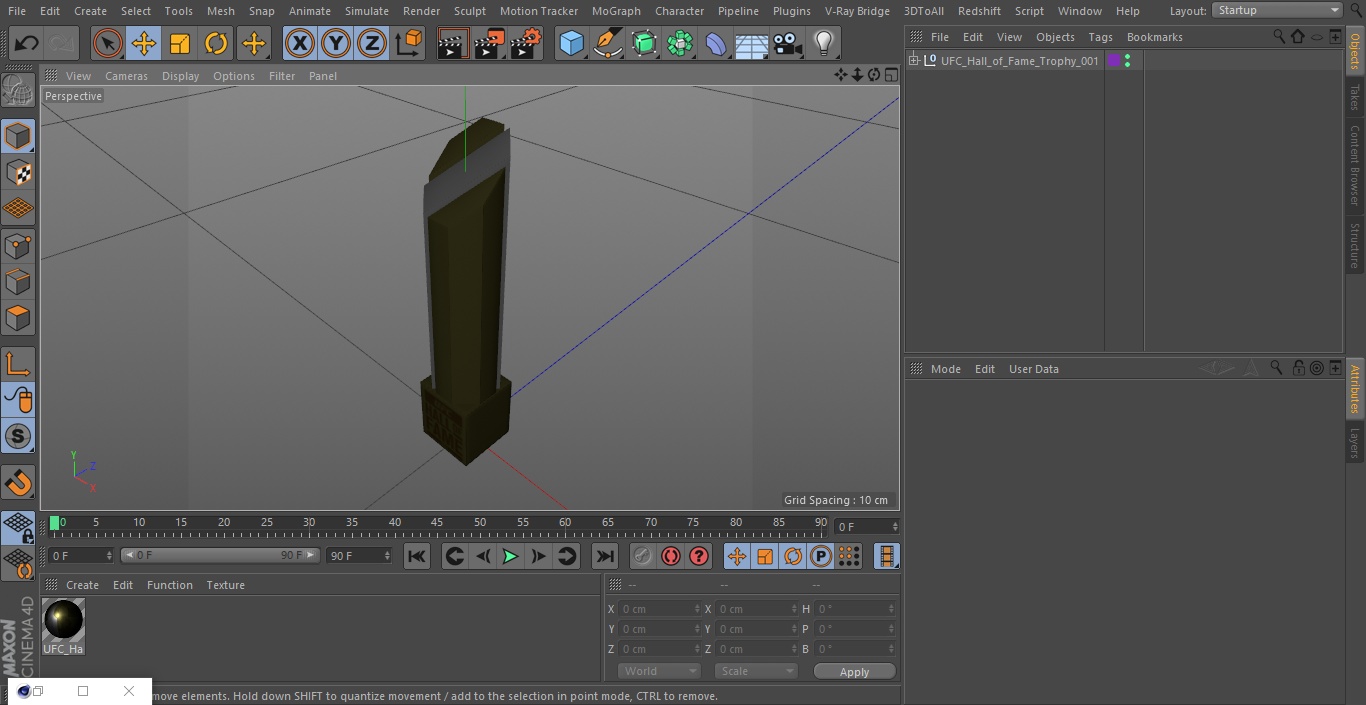Switch to the Attributes side tab

[x=1355, y=389]
